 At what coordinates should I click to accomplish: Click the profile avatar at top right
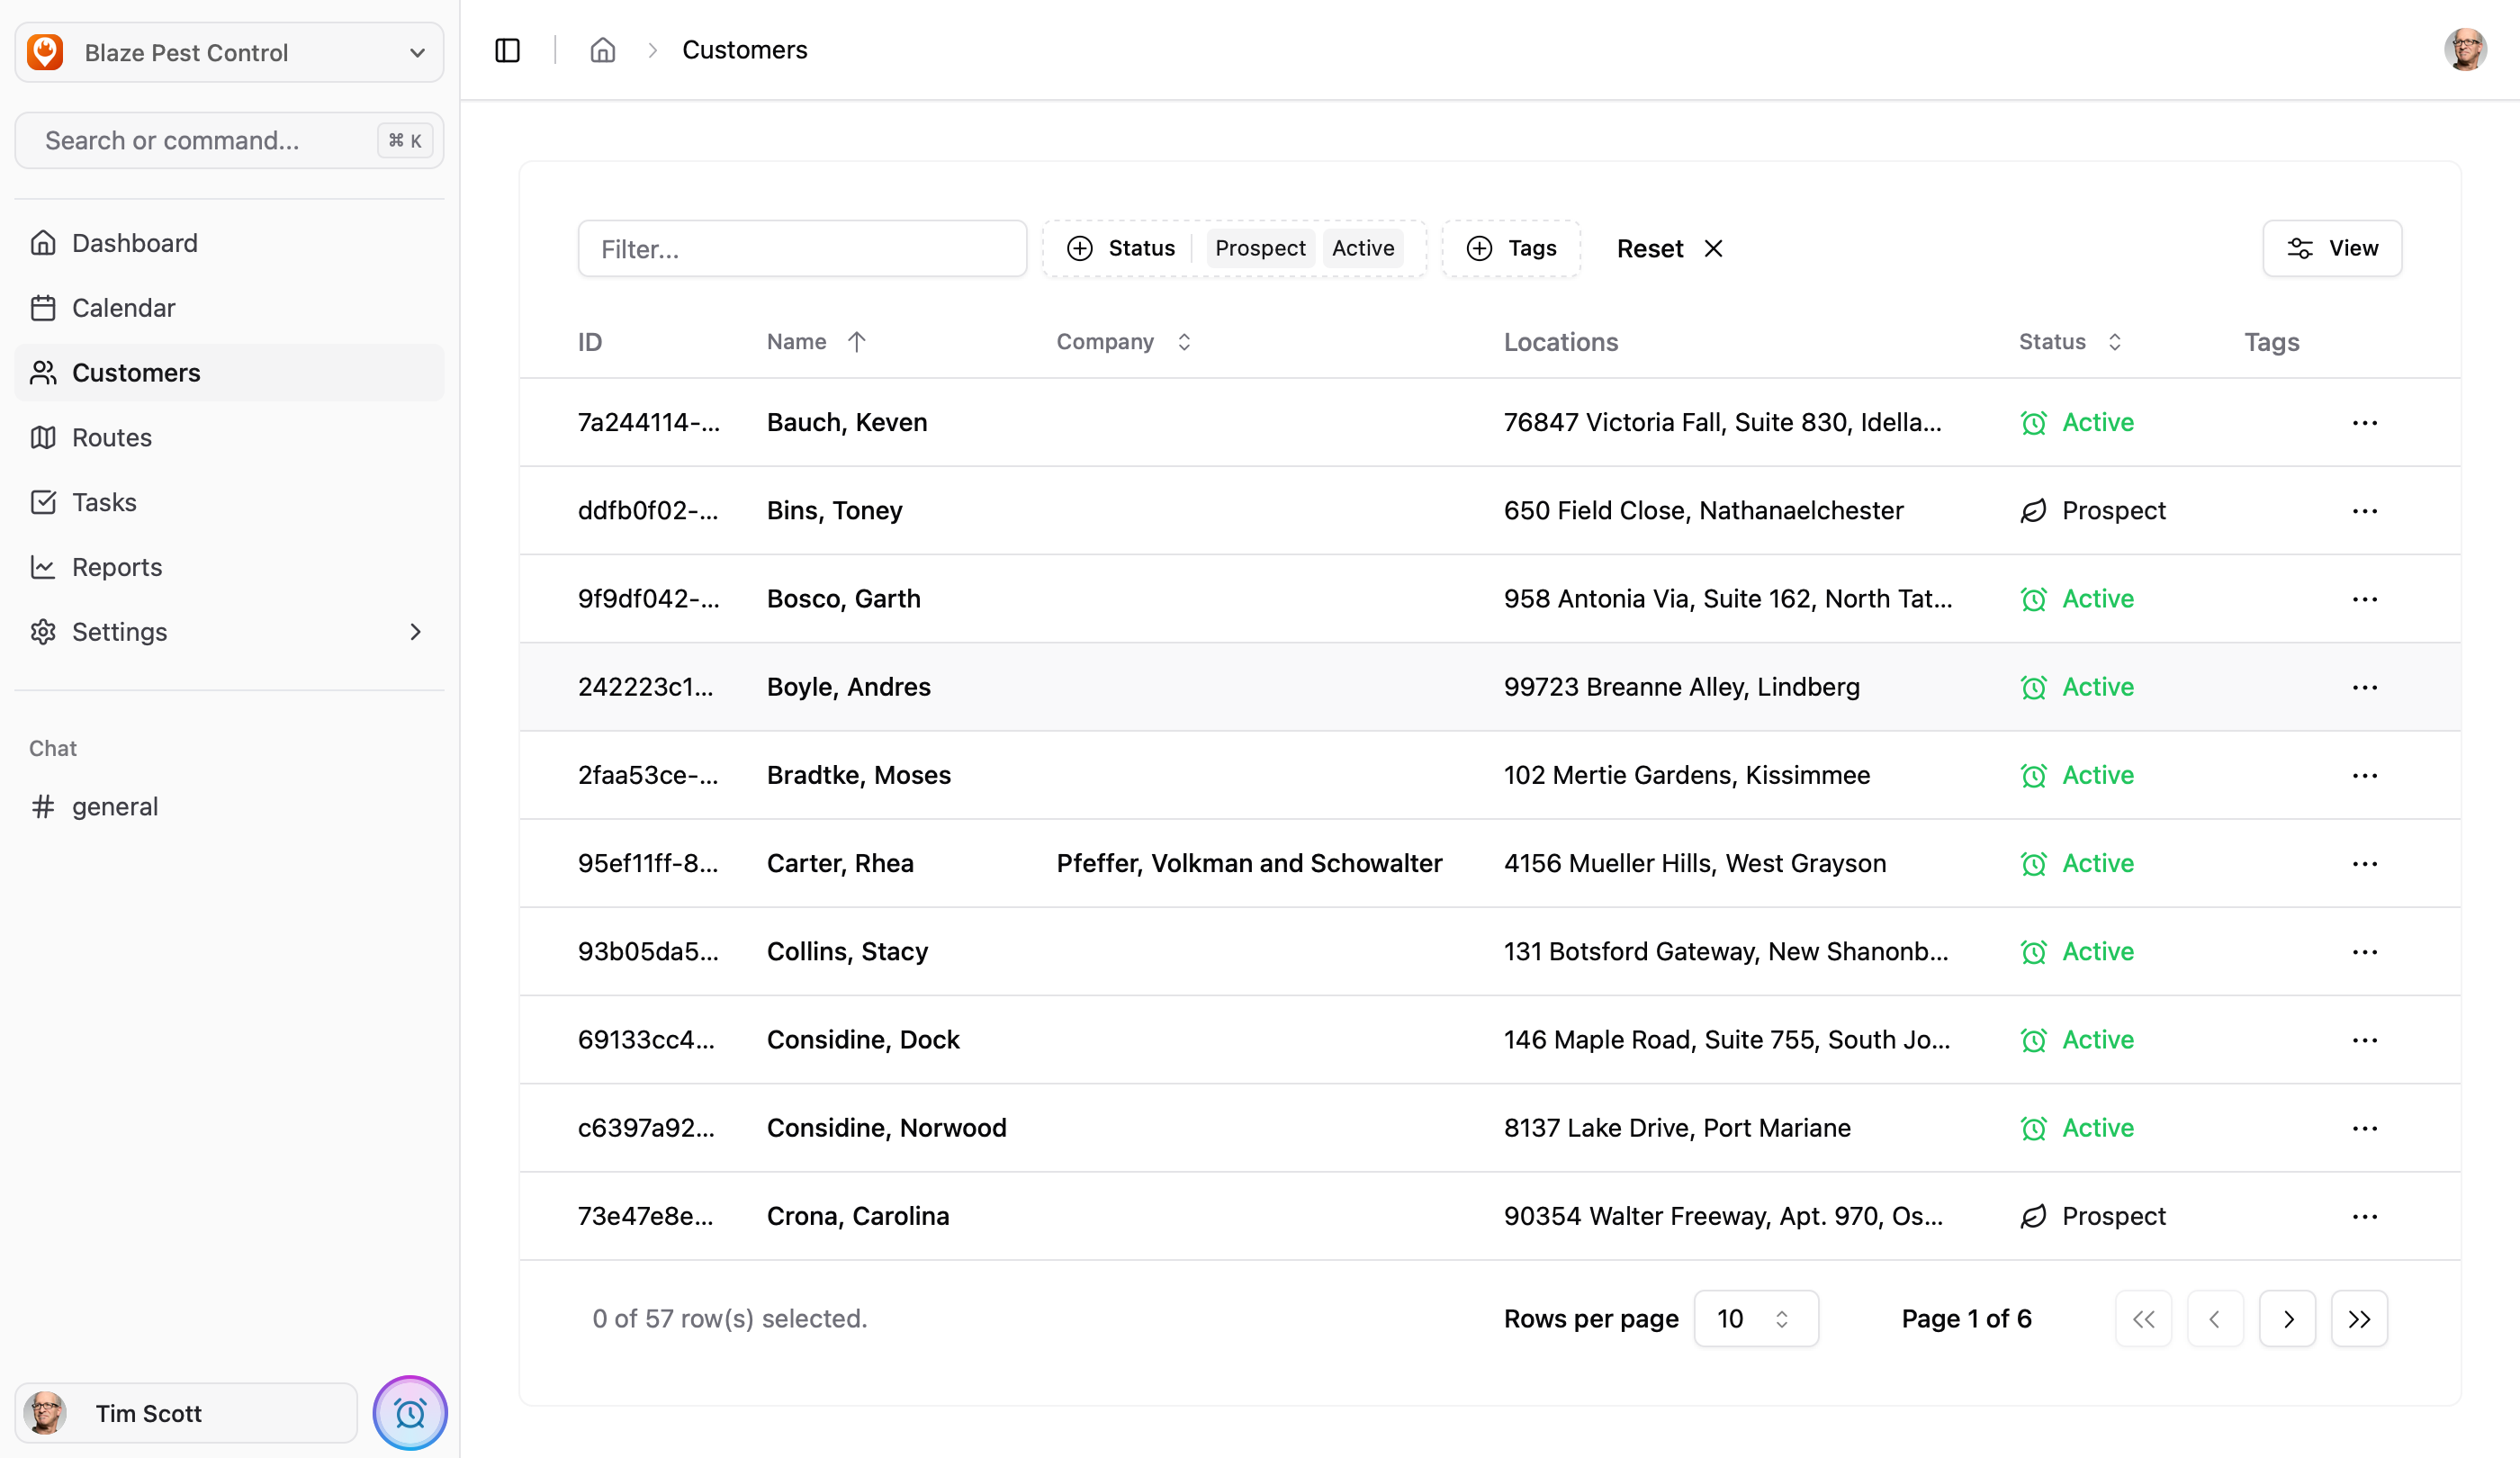pyautogui.click(x=2464, y=50)
